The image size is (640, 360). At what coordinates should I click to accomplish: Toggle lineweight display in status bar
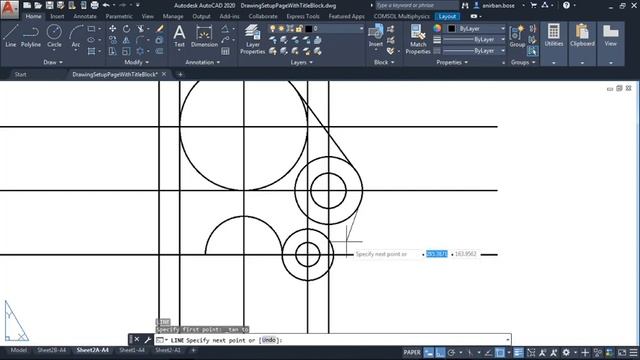point(518,353)
